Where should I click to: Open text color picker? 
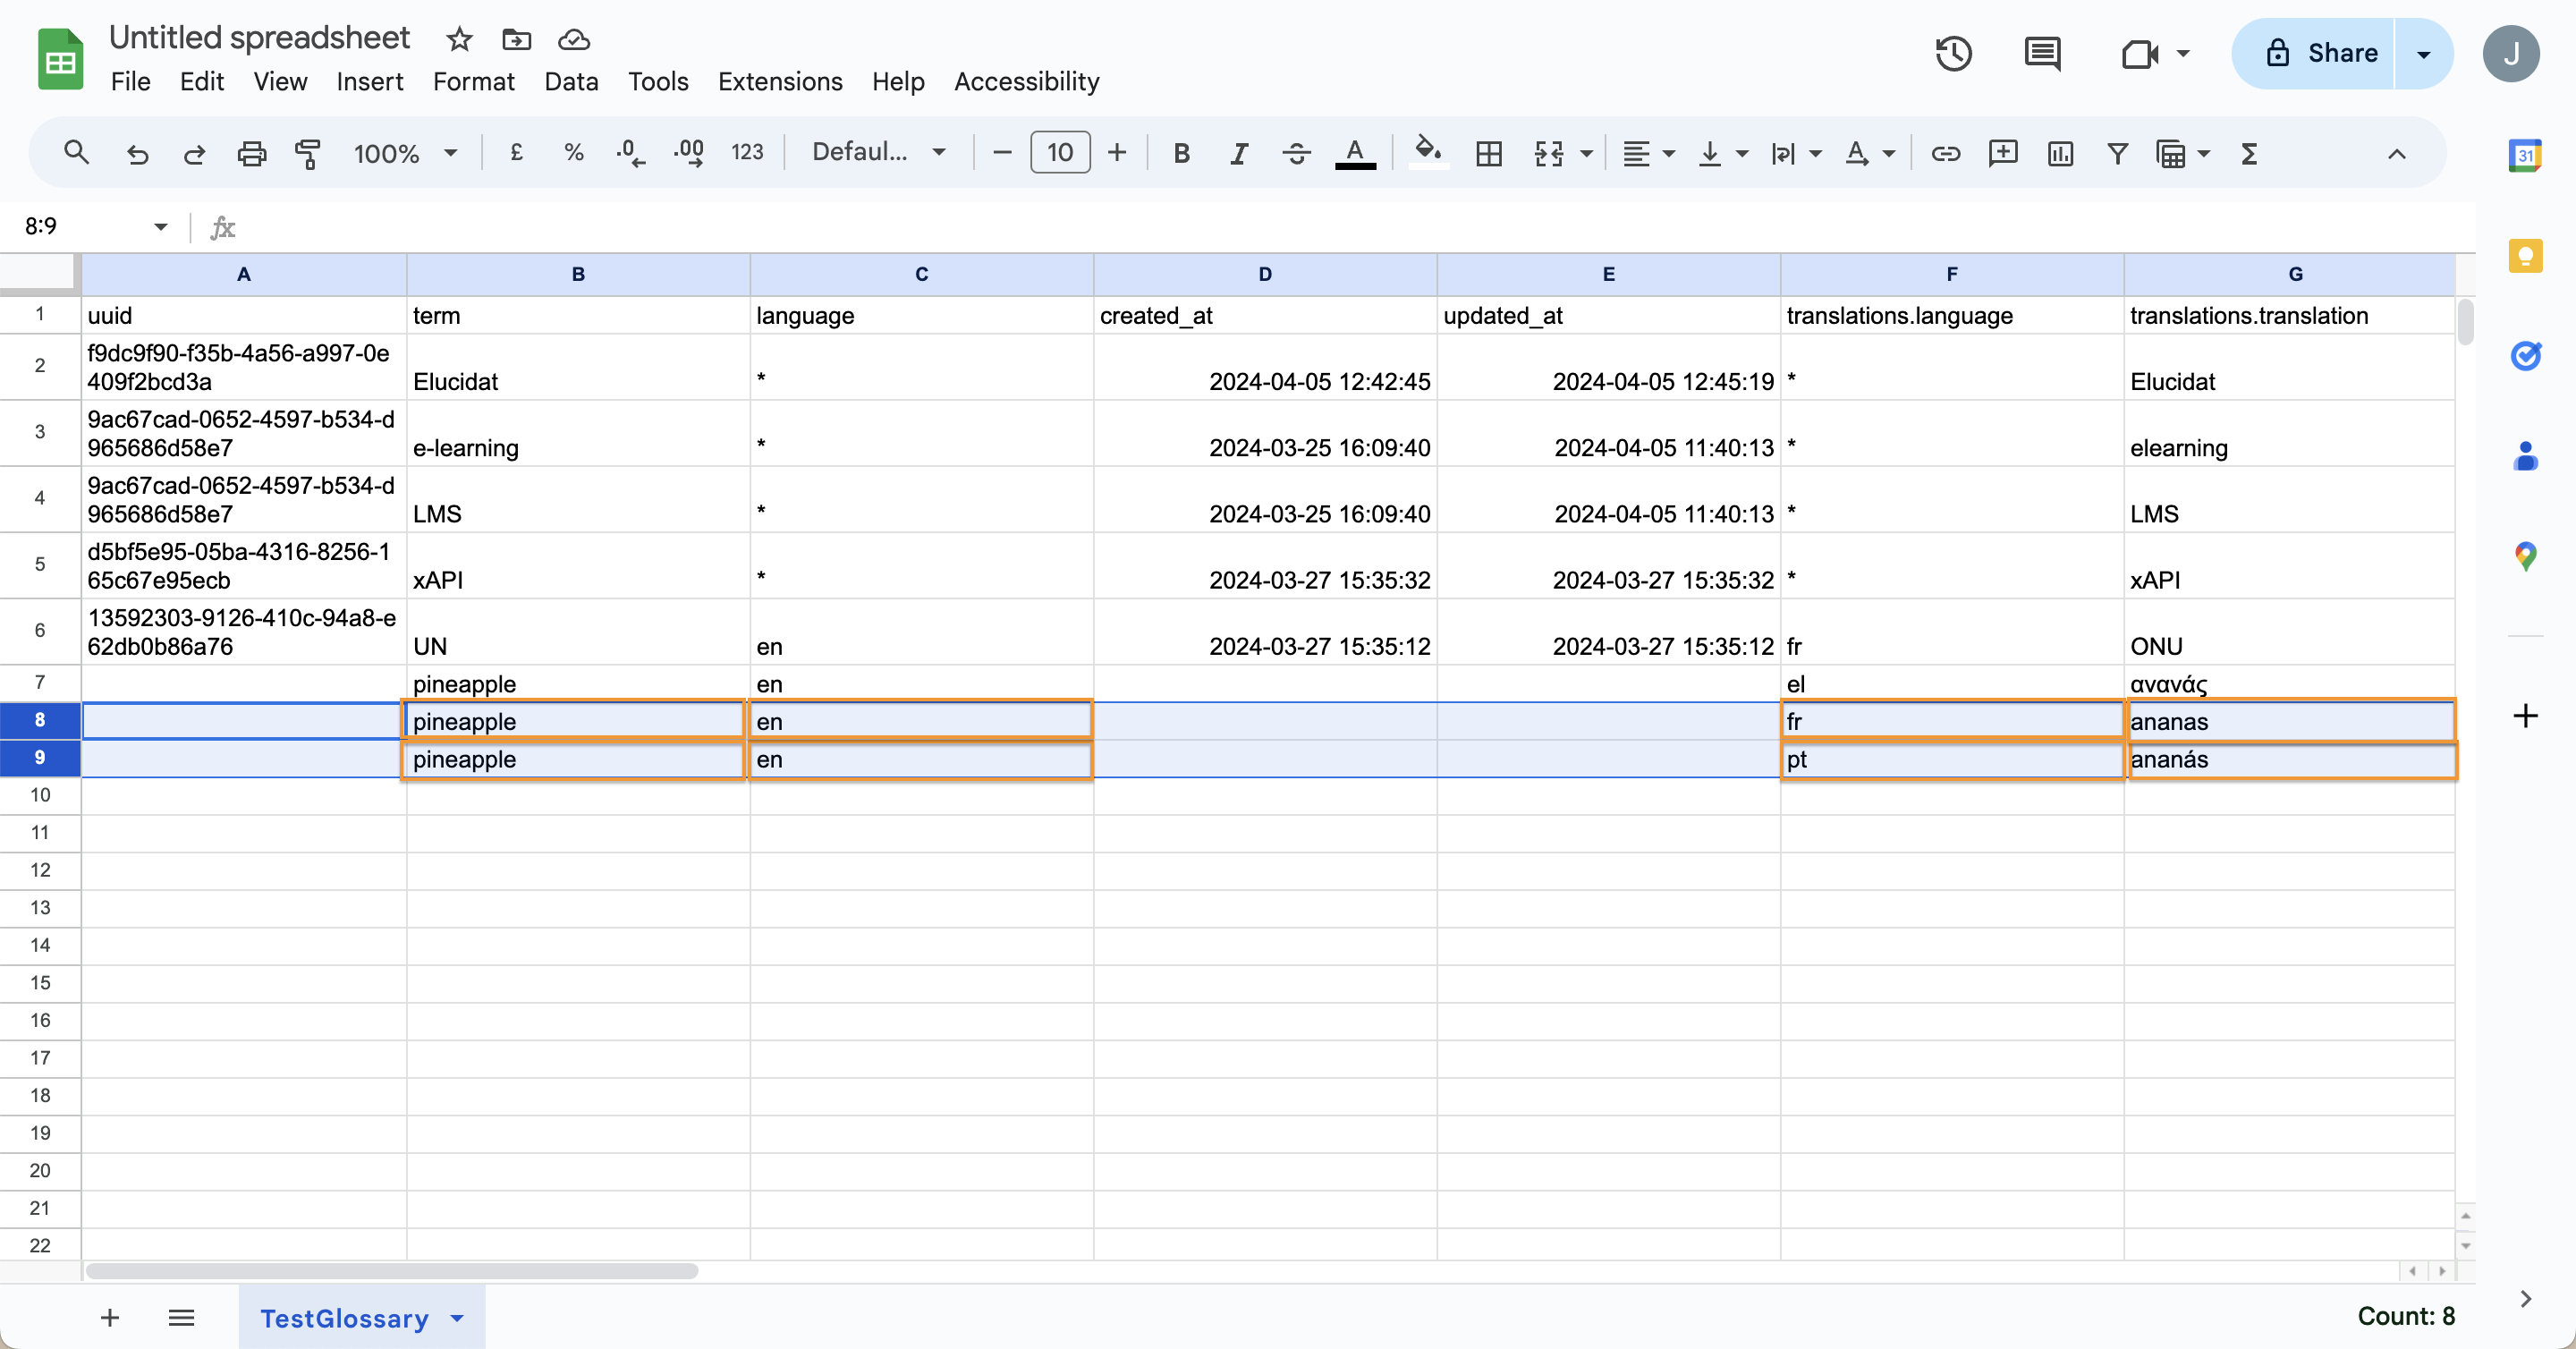click(x=1355, y=153)
